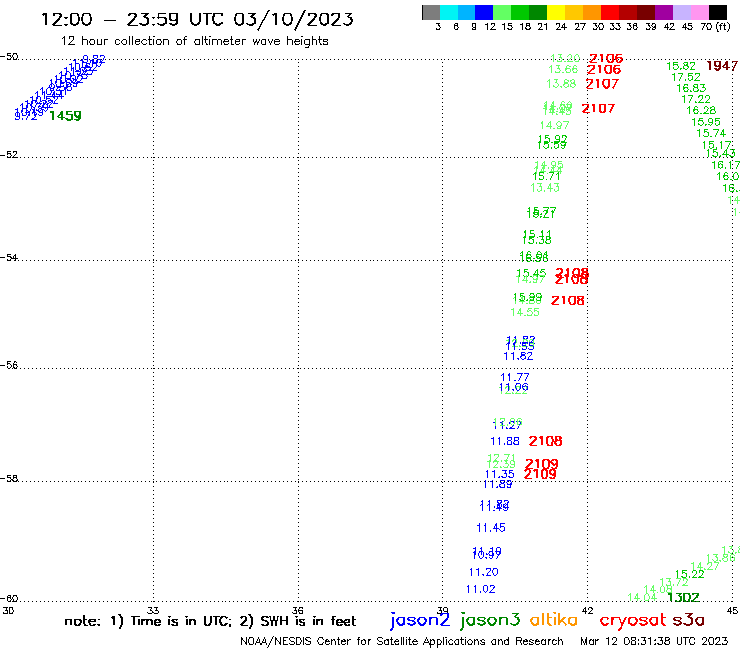Click wave height value 13.66

[x=563, y=69]
